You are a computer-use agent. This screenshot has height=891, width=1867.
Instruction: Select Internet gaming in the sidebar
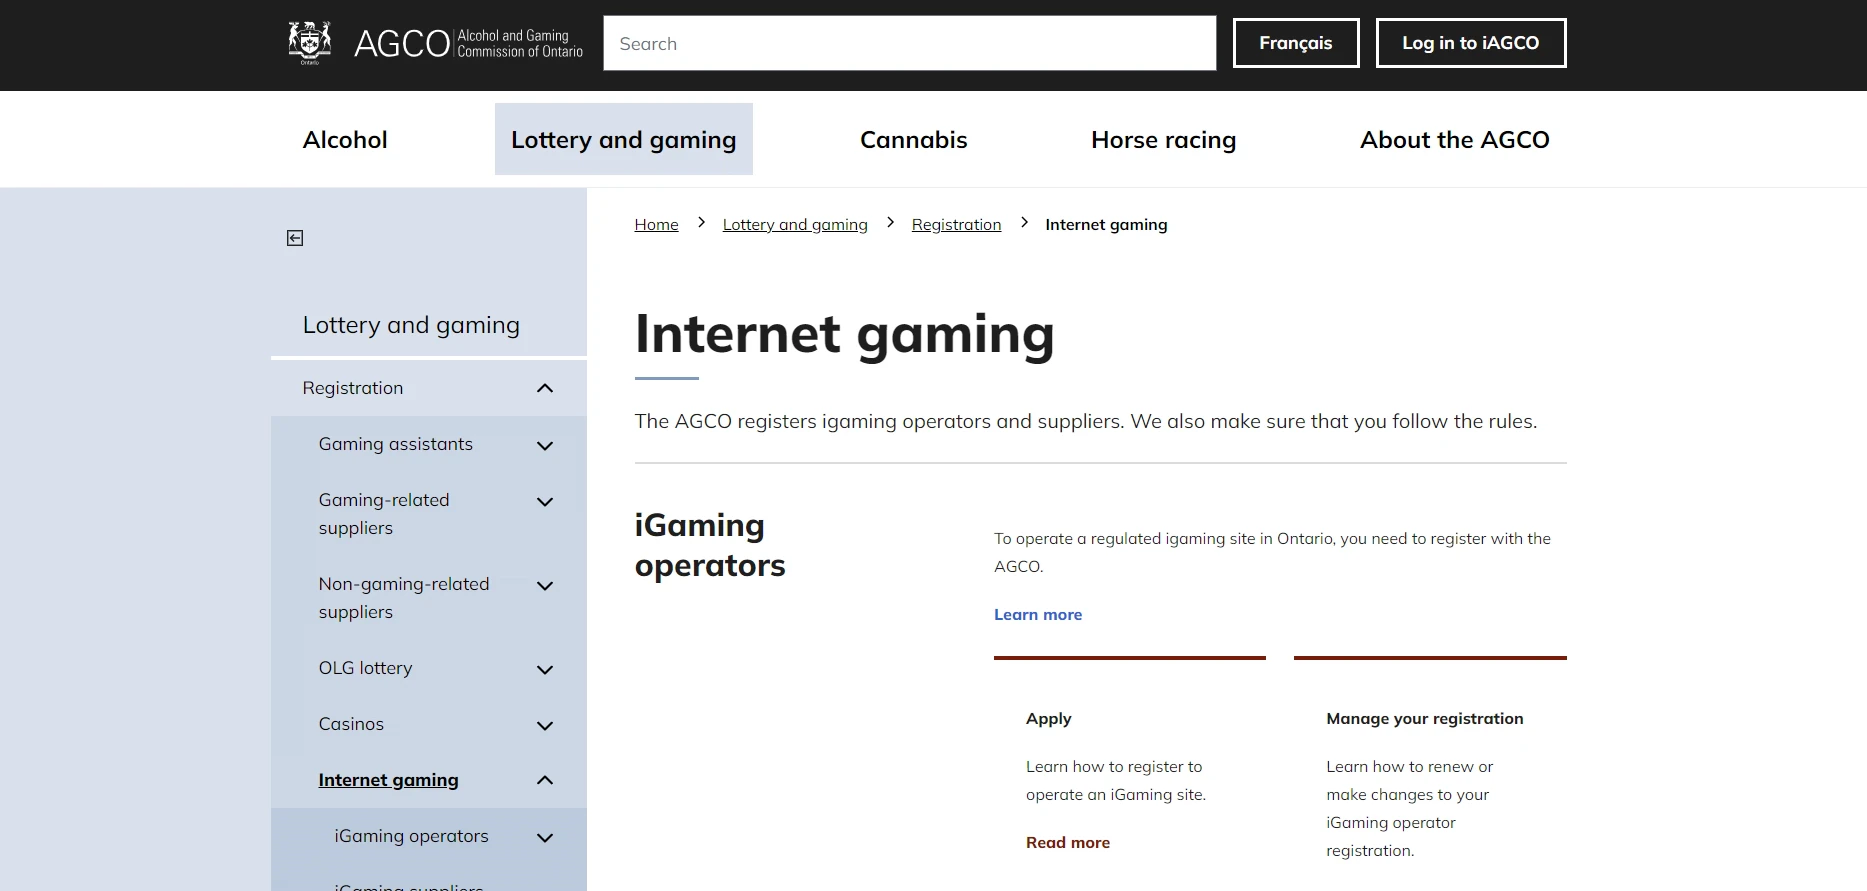pos(388,780)
